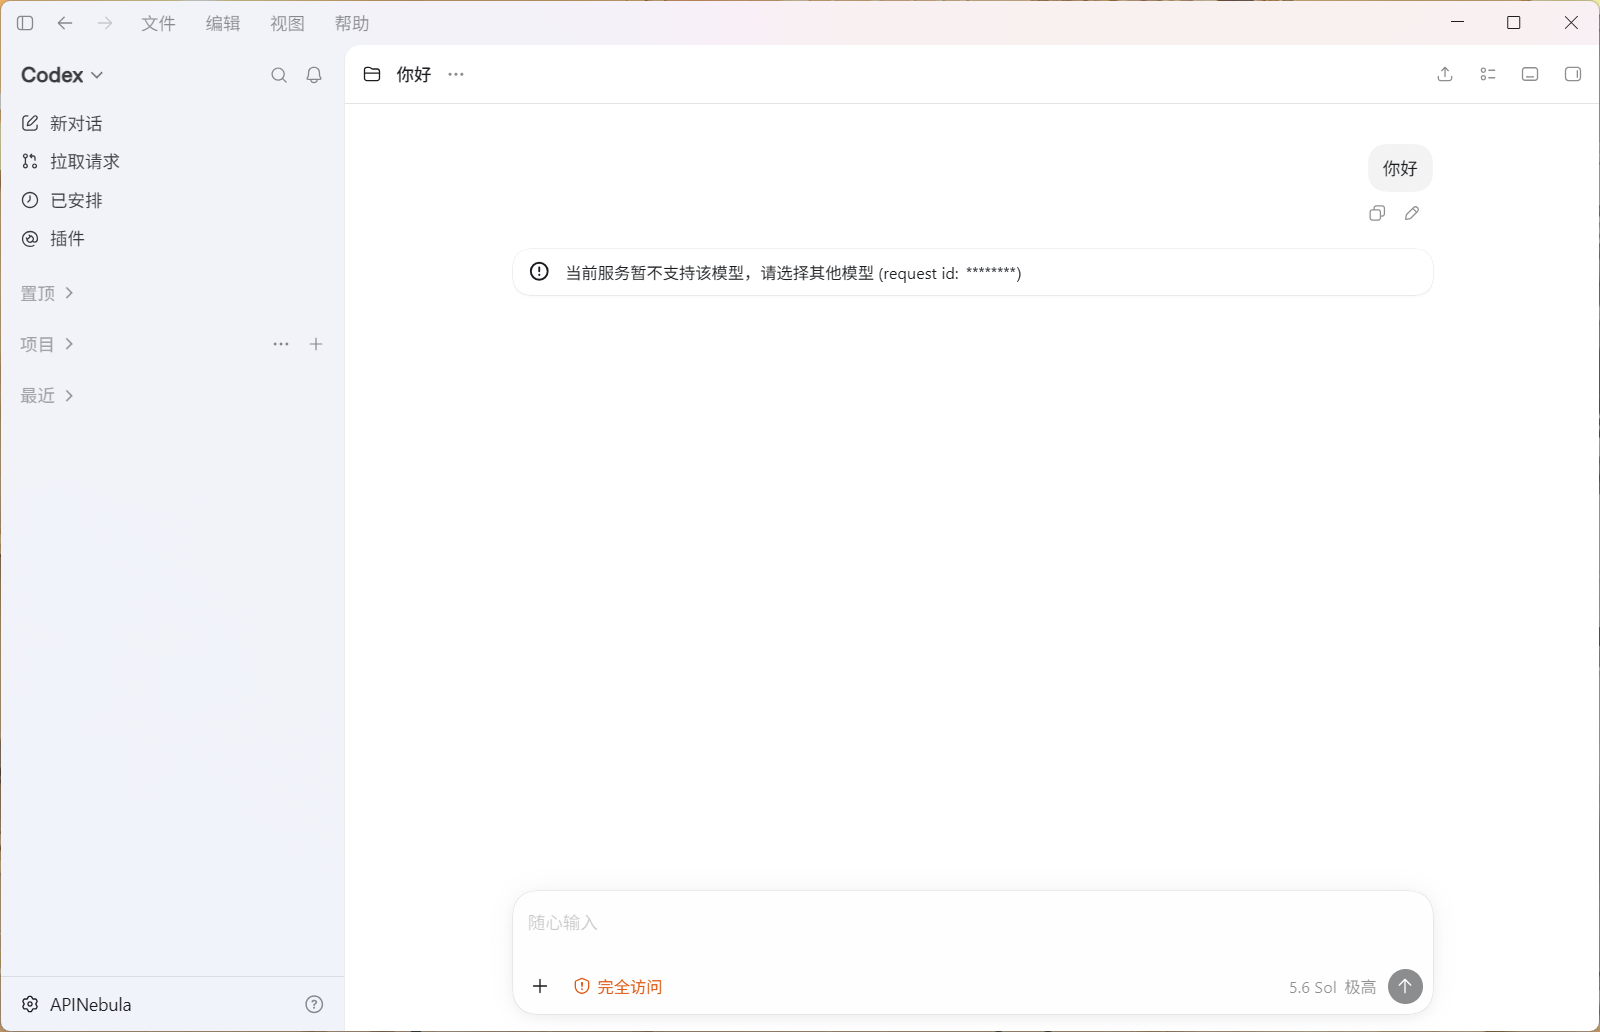Click the error message text
Image resolution: width=1600 pixels, height=1032 pixels.
[793, 273]
